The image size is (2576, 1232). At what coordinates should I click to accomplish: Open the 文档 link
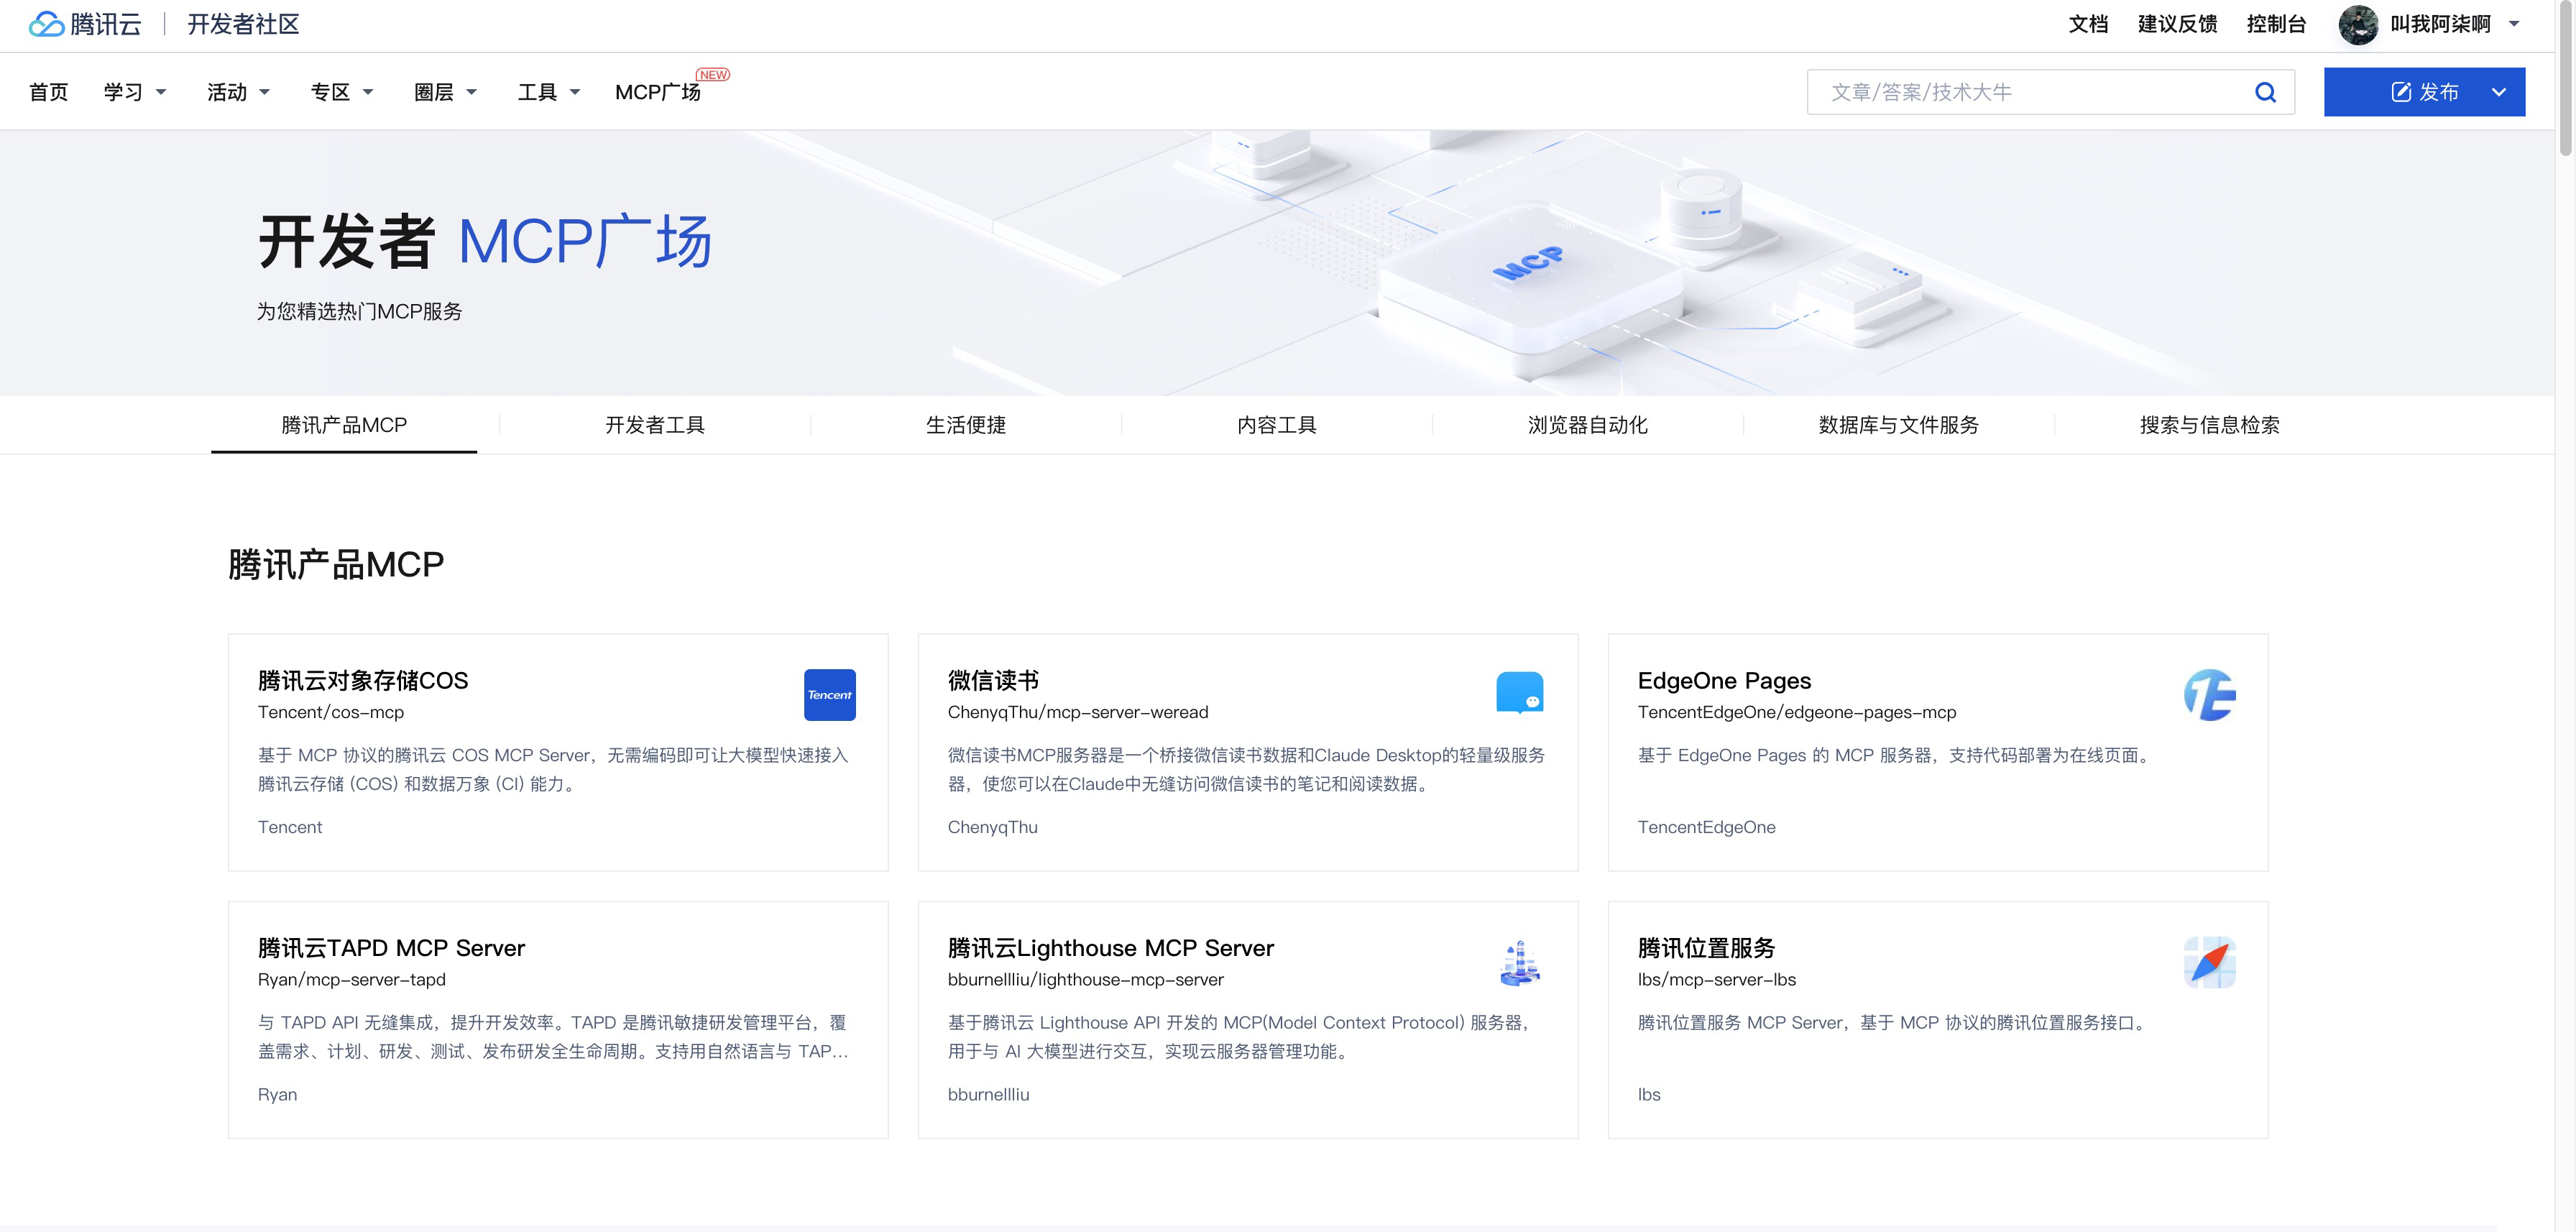(x=2088, y=24)
